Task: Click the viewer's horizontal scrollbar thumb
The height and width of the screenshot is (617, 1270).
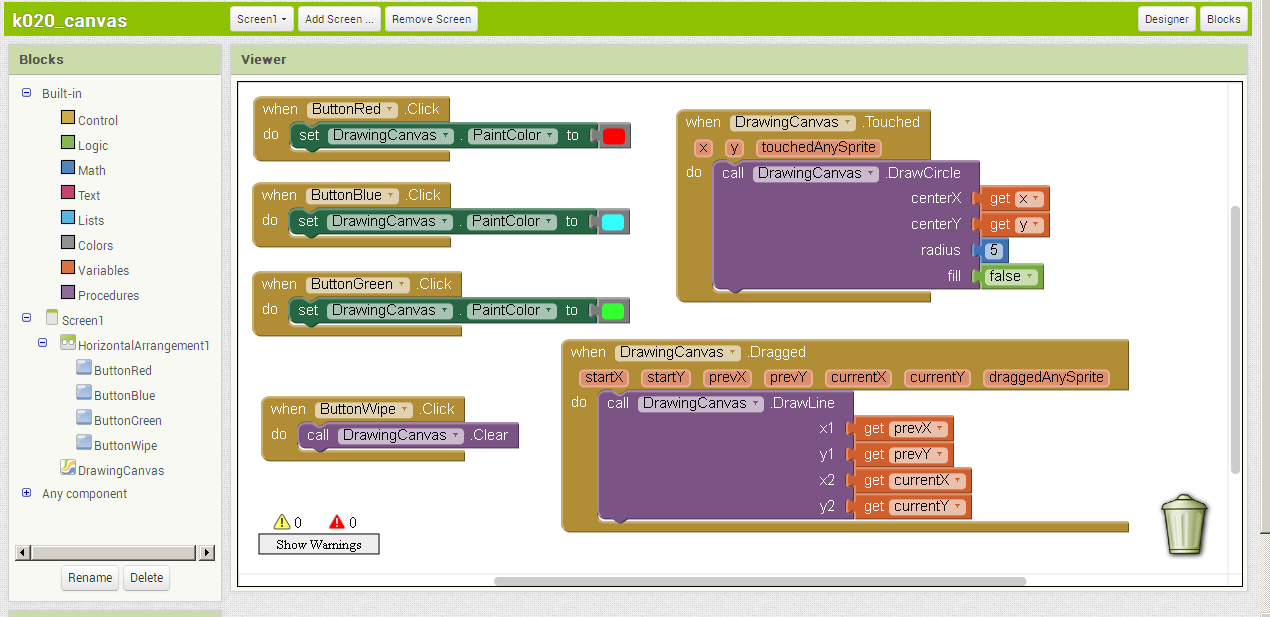Action: (760, 581)
